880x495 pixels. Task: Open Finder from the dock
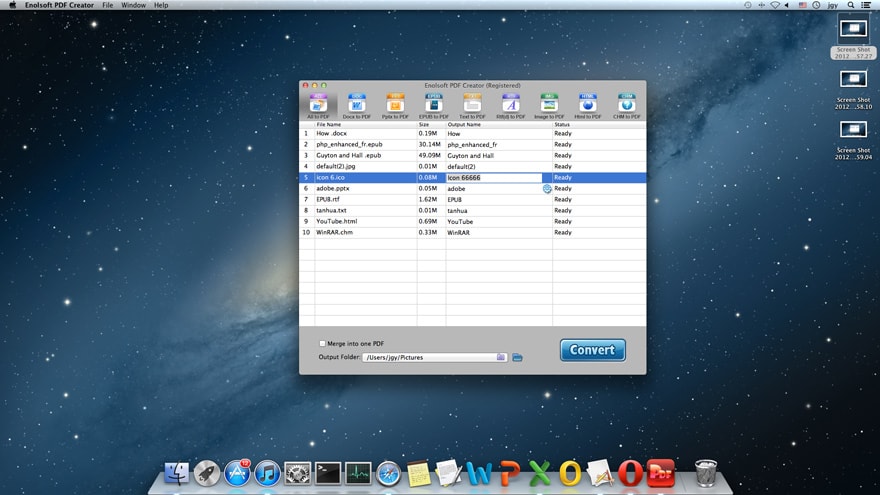[x=176, y=473]
